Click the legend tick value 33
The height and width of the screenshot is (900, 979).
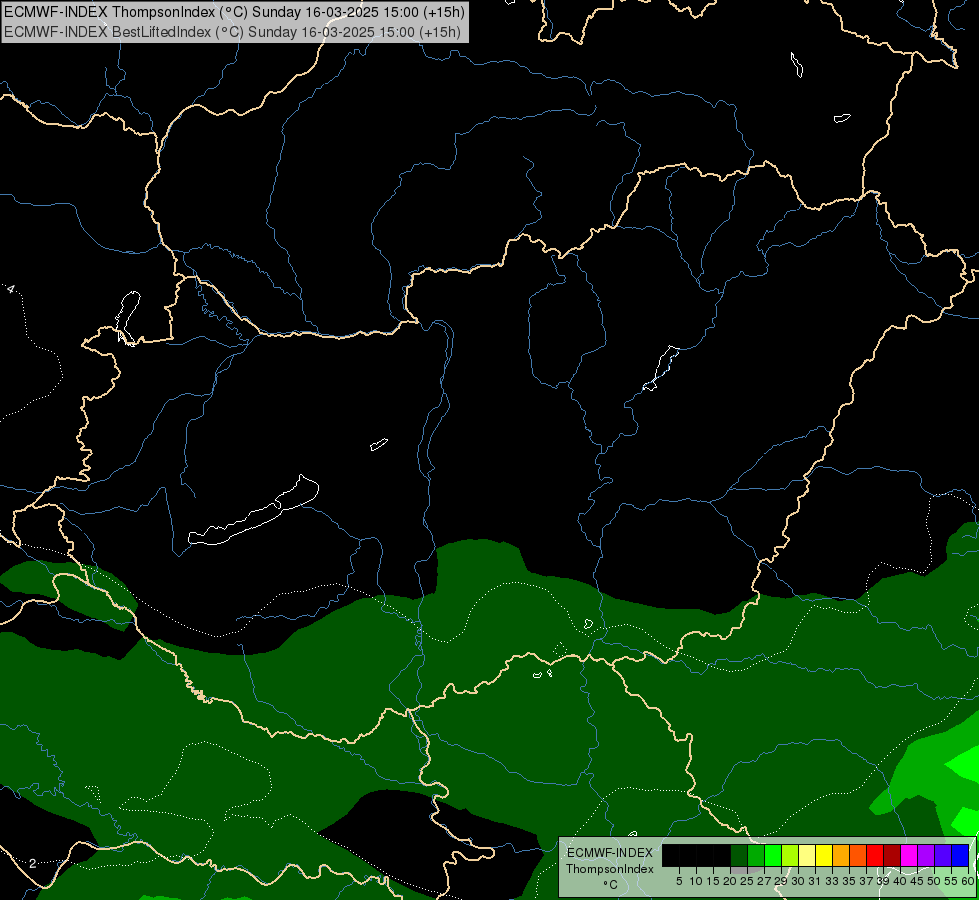832,881
